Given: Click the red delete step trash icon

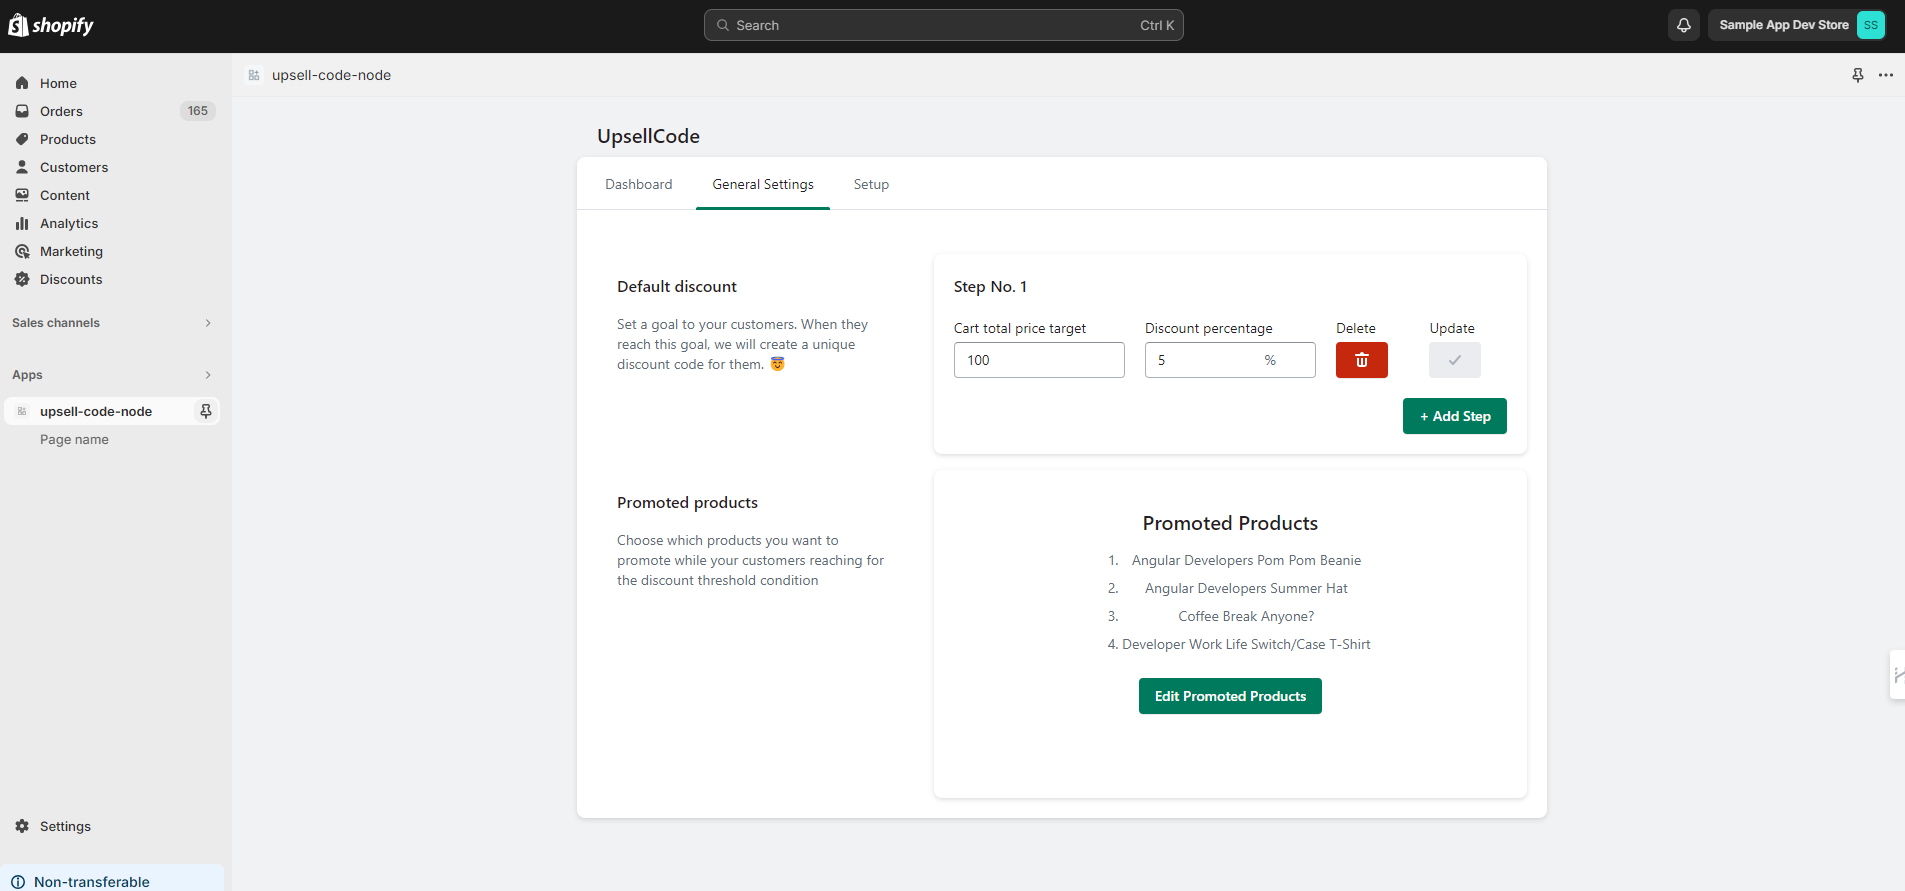Looking at the screenshot, I should click(x=1361, y=360).
